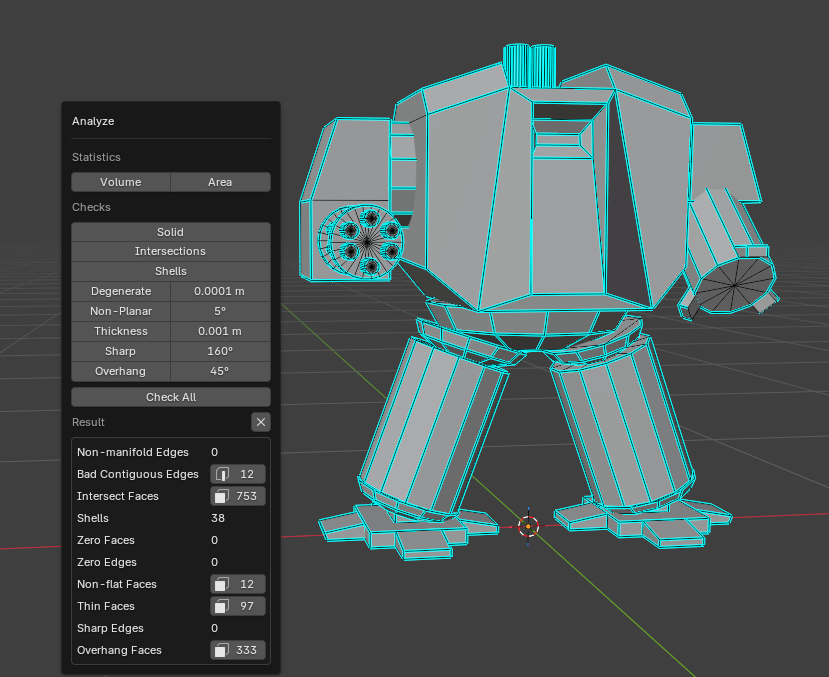The image size is (829, 677).
Task: Run the Sharp check
Action: pyautogui.click(x=121, y=351)
